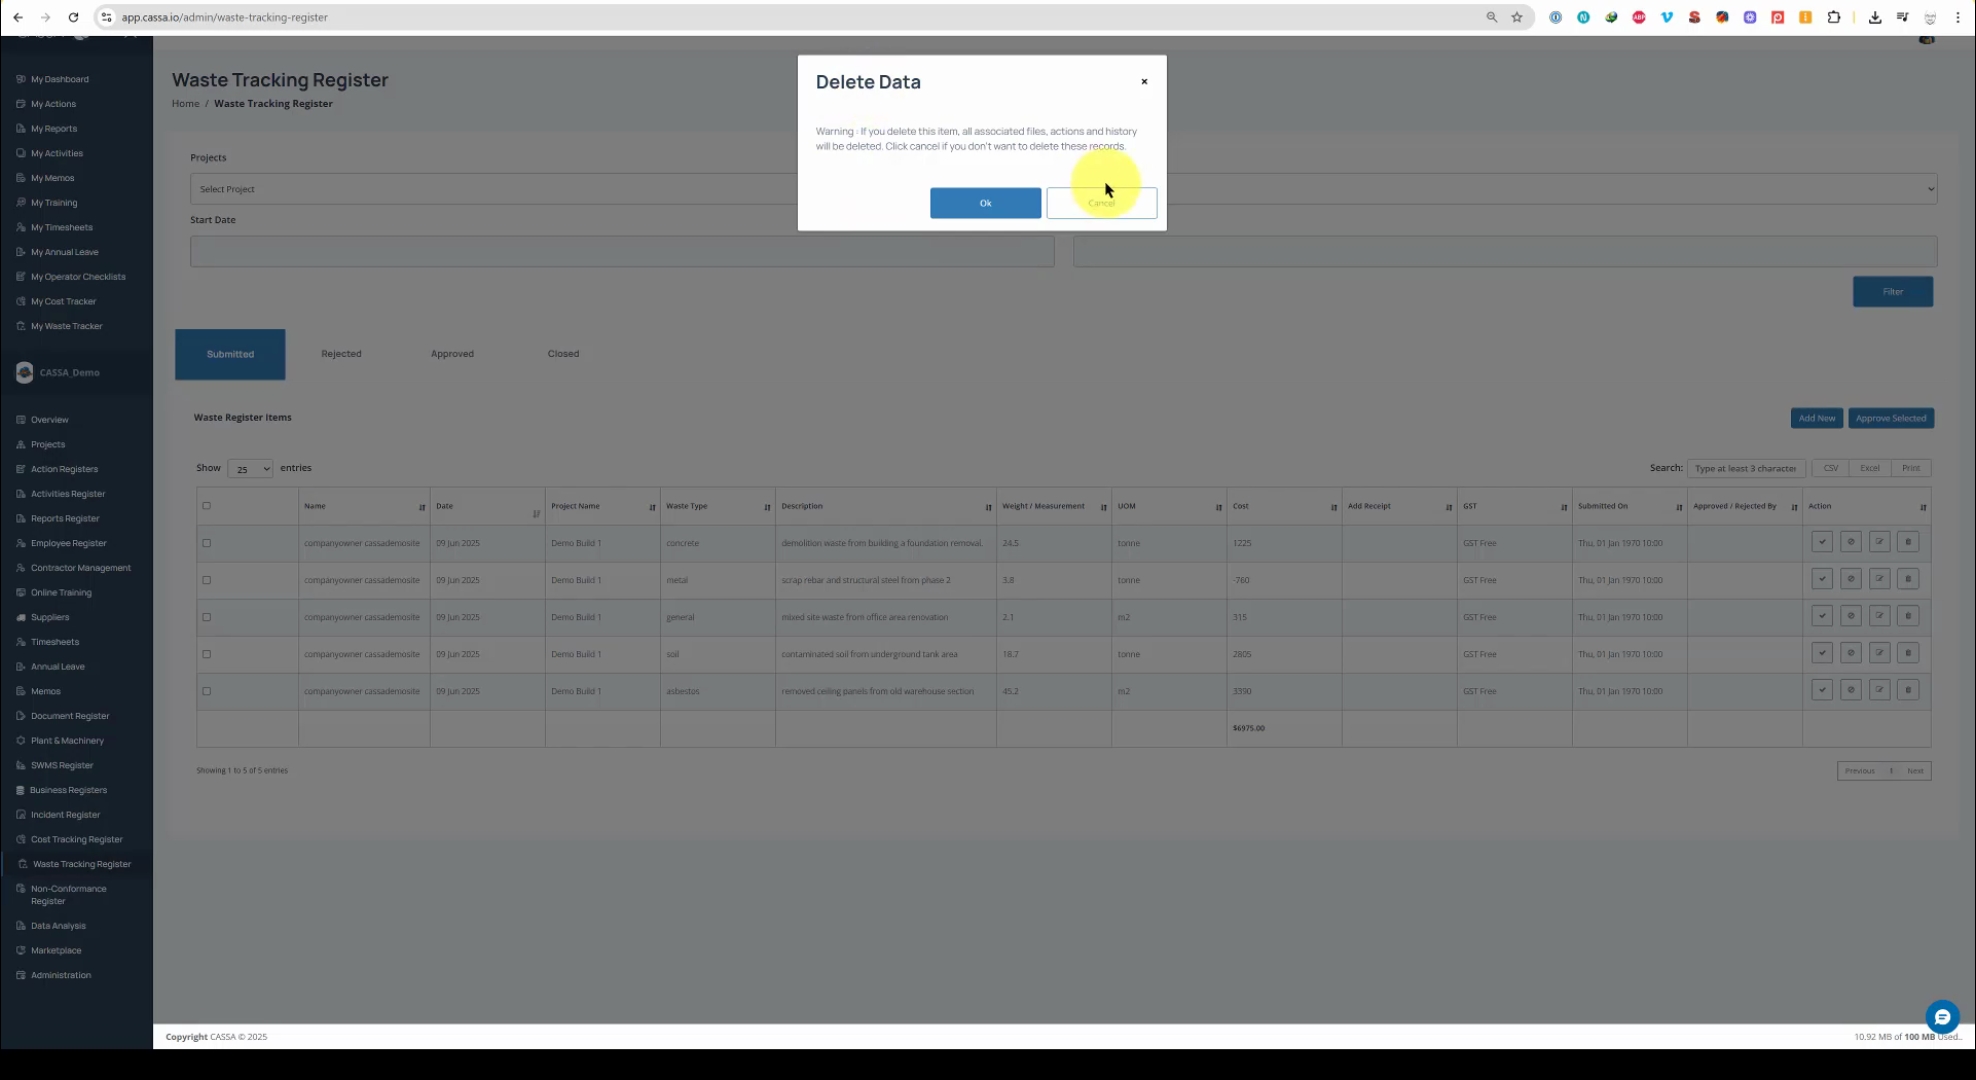Check the checkbox for the concrete waste row
1976x1080 pixels.
[207, 543]
